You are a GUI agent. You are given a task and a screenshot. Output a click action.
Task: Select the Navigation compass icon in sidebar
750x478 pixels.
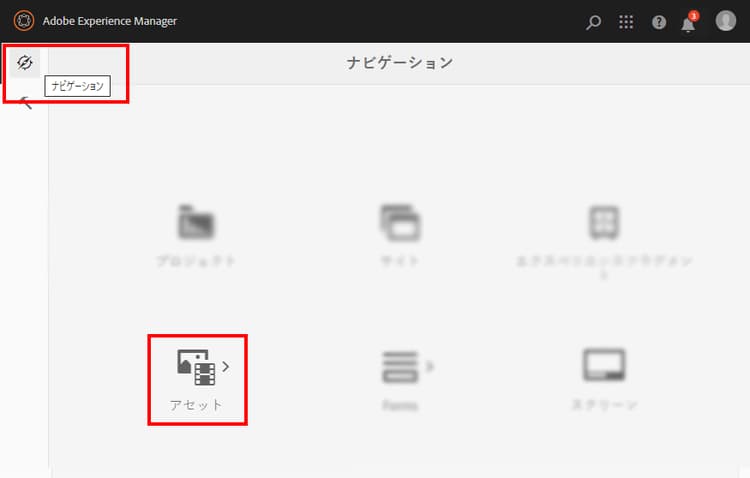24,63
